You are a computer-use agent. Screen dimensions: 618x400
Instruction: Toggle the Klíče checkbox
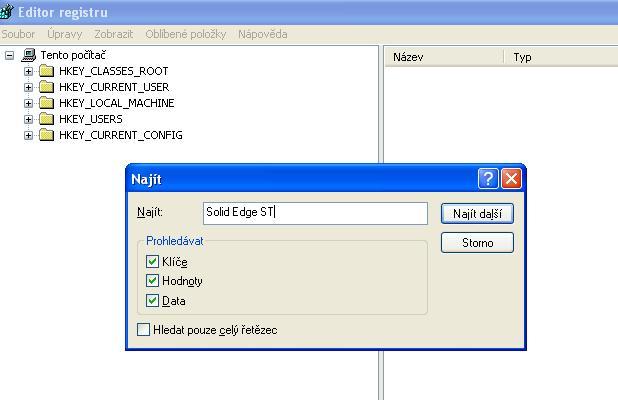152,261
